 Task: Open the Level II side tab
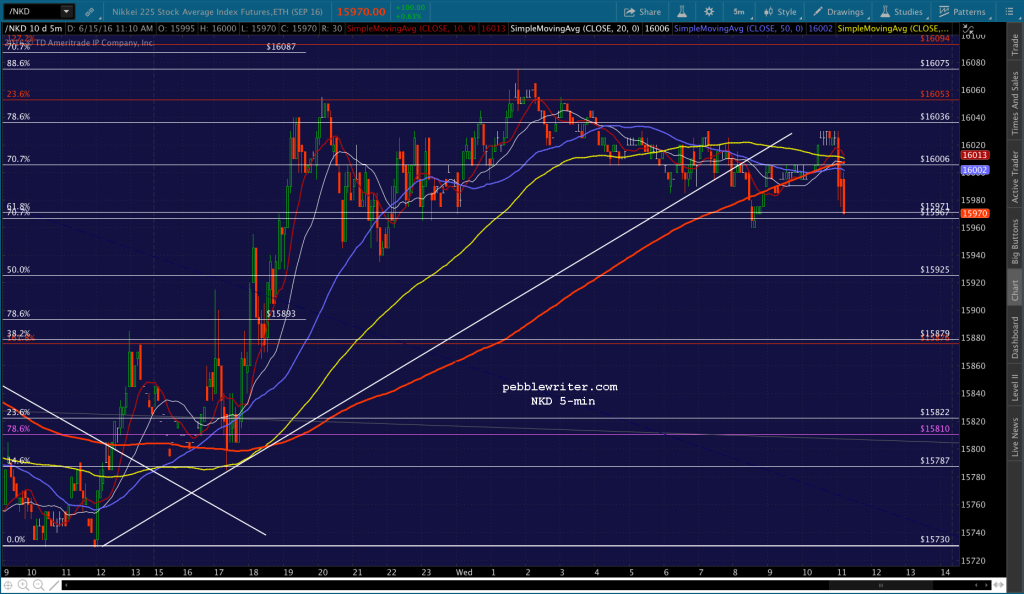[1015, 387]
